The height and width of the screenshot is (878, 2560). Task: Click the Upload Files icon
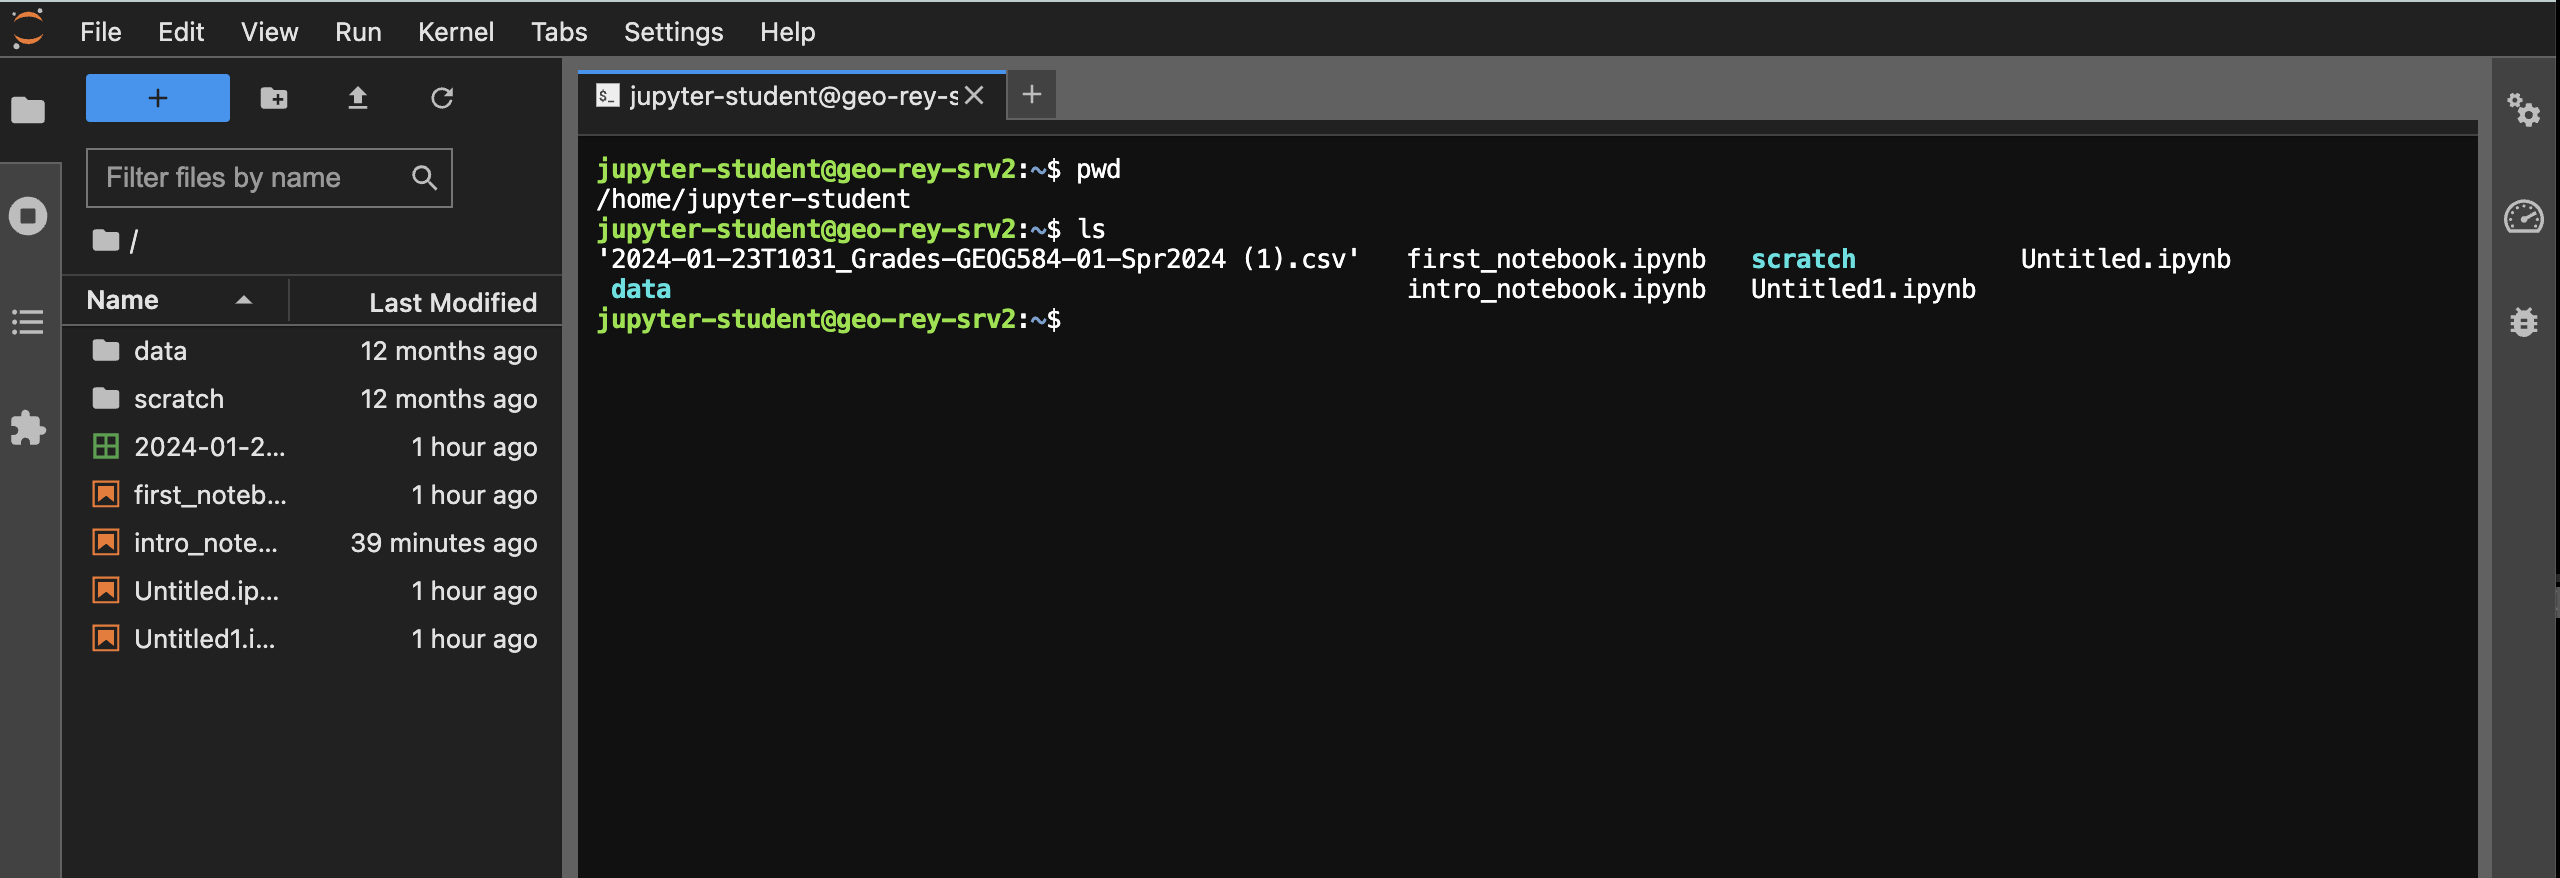358,98
